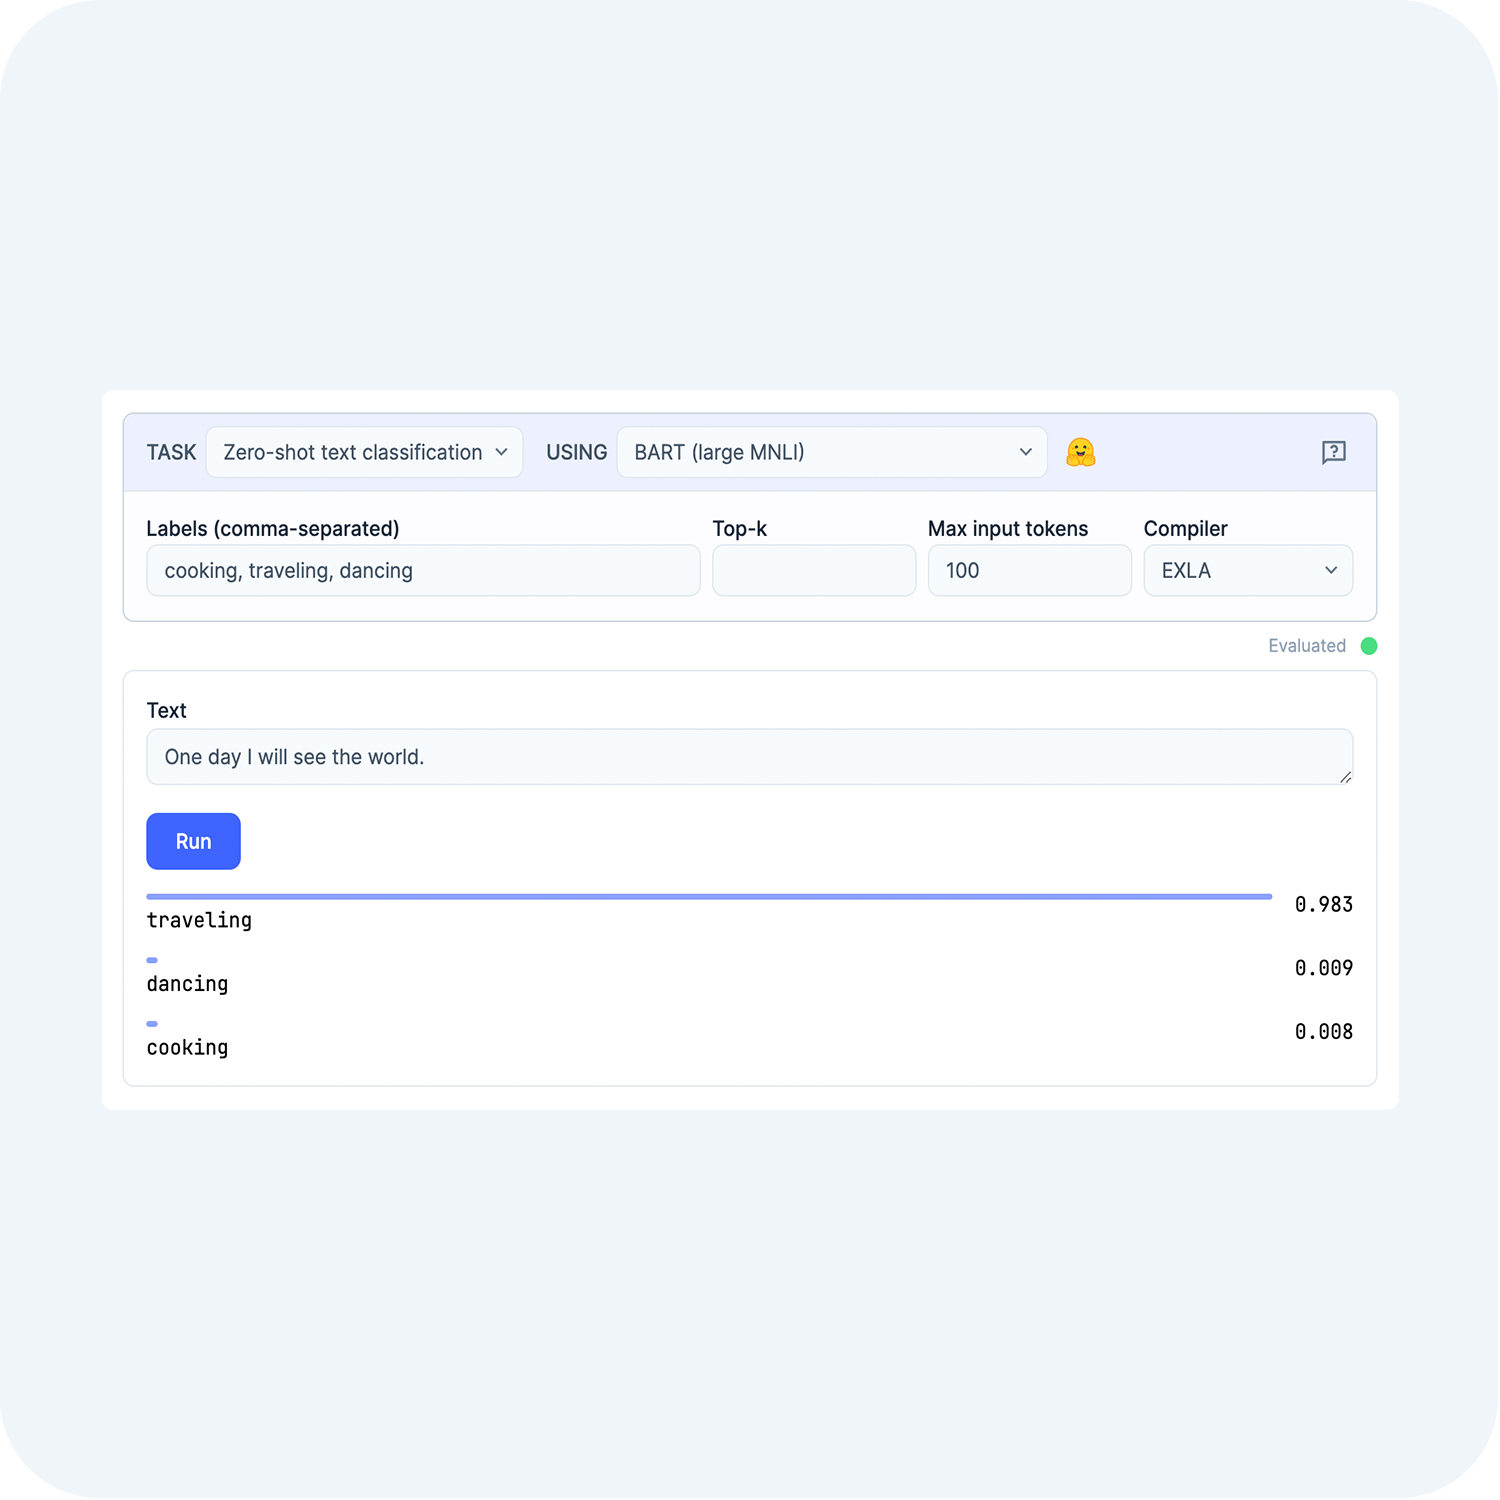Click the 0.983 score value
Screen dimensions: 1500x1500
tap(1324, 905)
